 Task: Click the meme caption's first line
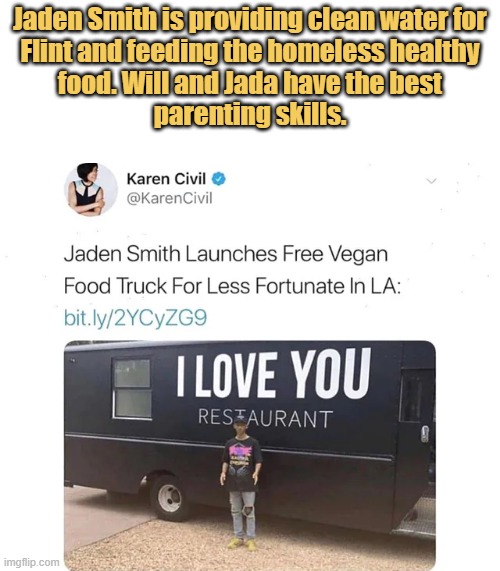click(x=250, y=20)
